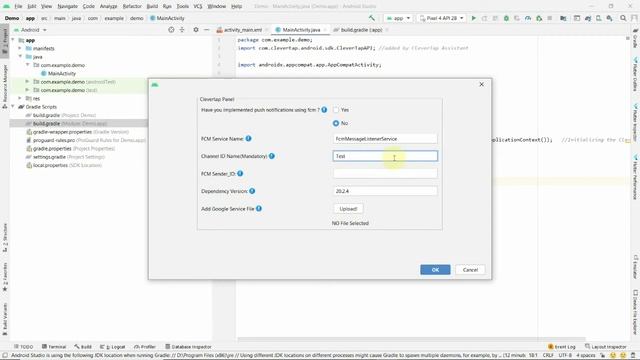Screen dimensions: 640x360
Task: Switch to the activity_main.xml editor tab
Action: [242, 30]
